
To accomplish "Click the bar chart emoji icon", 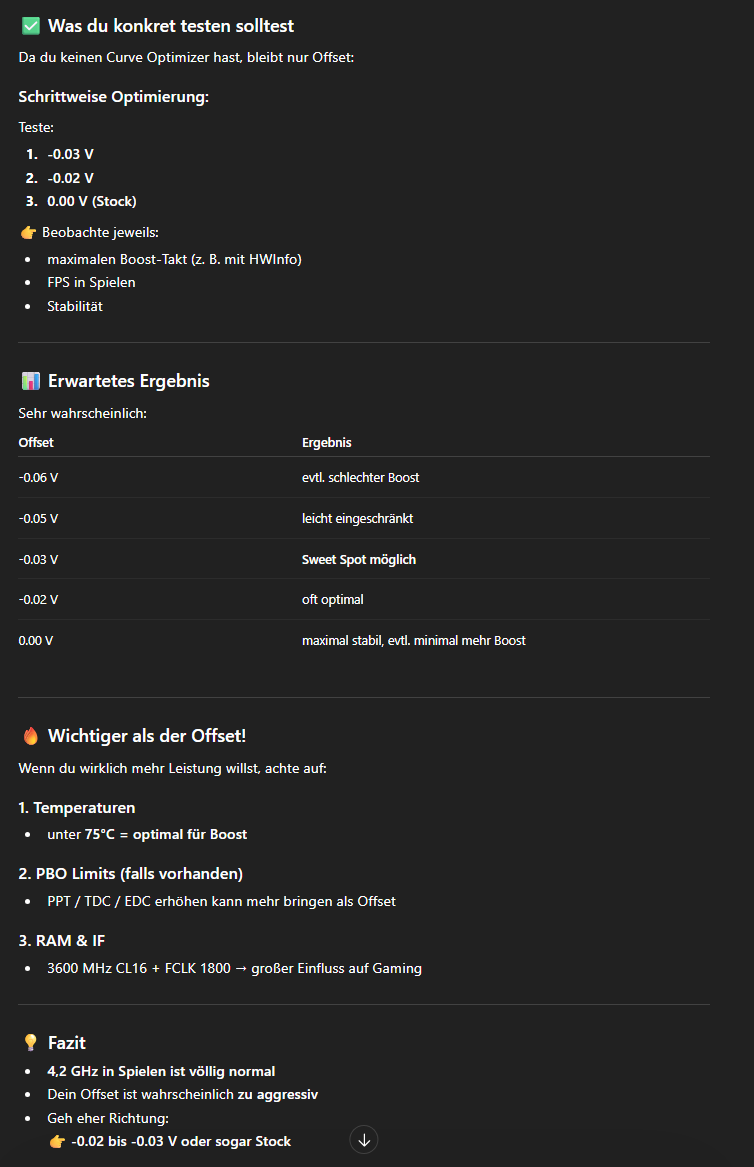I will [x=31, y=381].
